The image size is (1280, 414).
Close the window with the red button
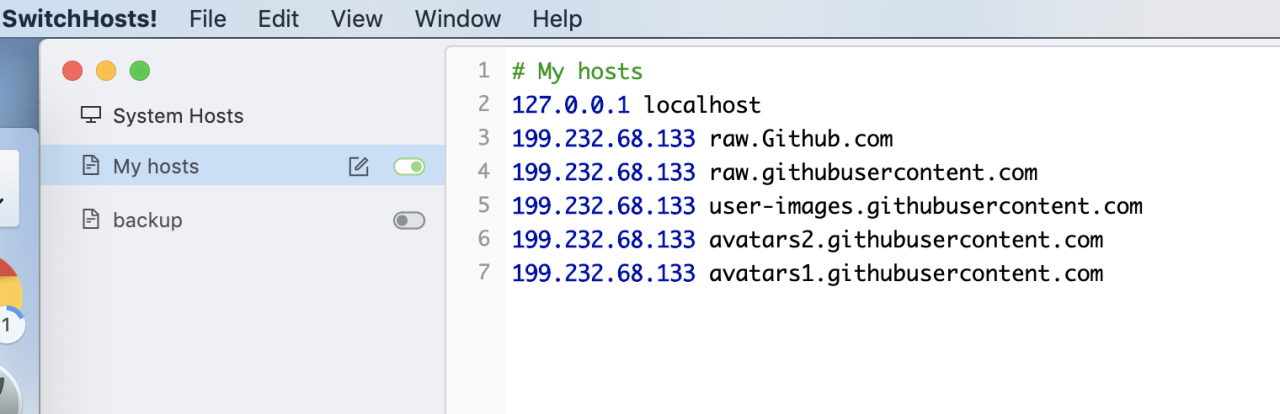tap(72, 71)
